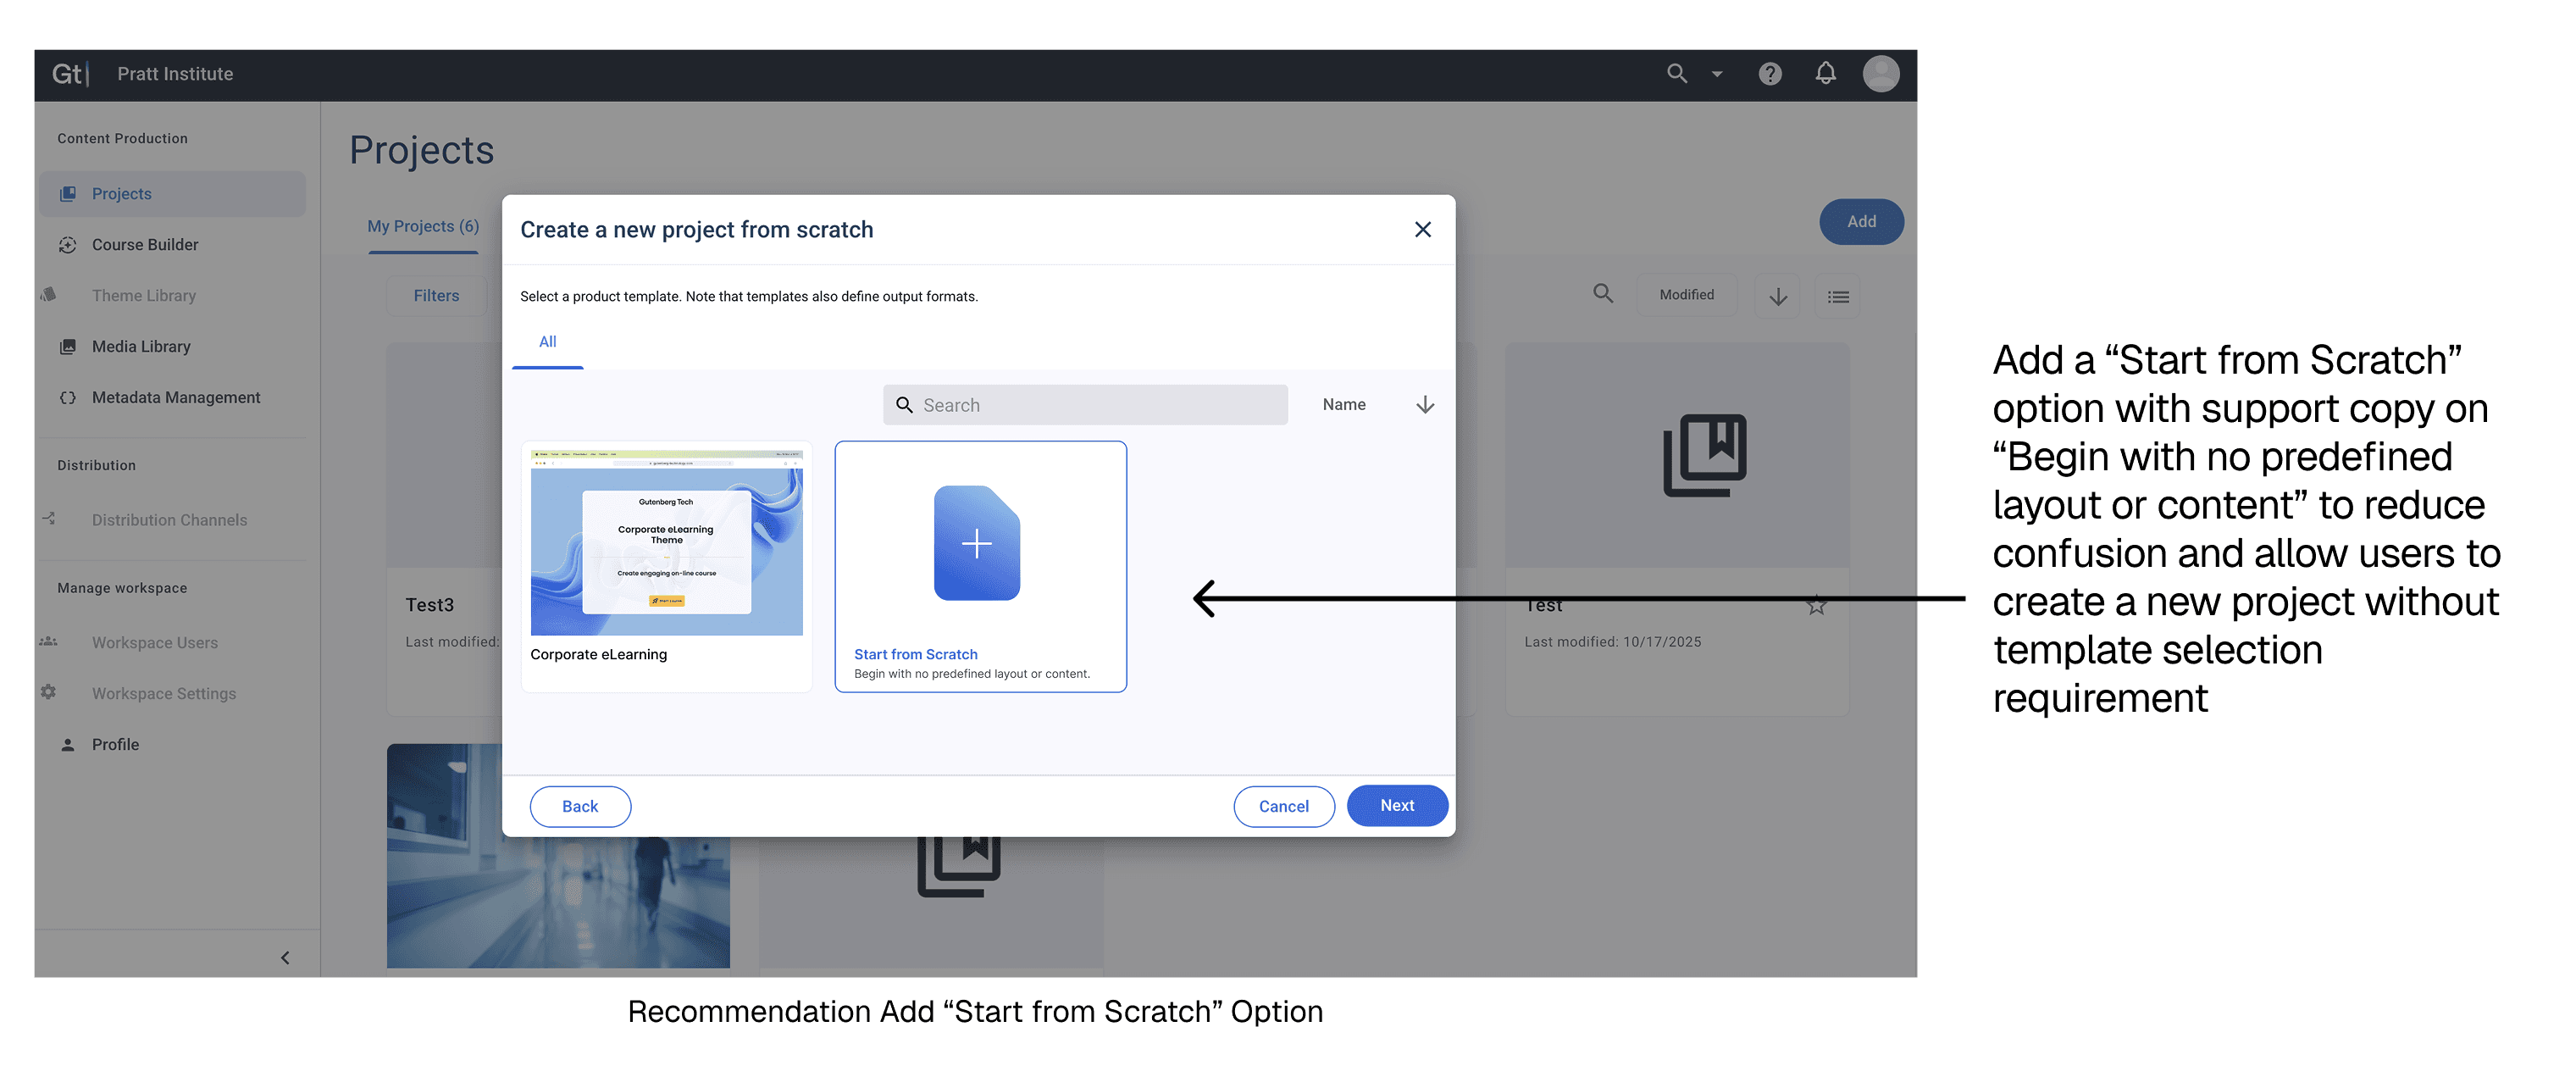This screenshot has height=1088, width=2576.
Task: Select the All templates tab
Action: [x=547, y=342]
